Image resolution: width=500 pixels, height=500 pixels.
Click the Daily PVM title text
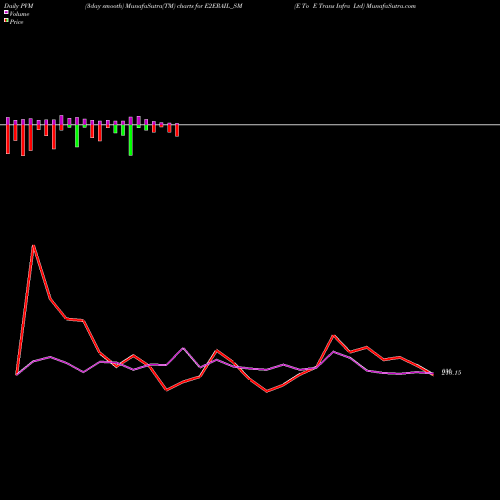click(19, 6)
